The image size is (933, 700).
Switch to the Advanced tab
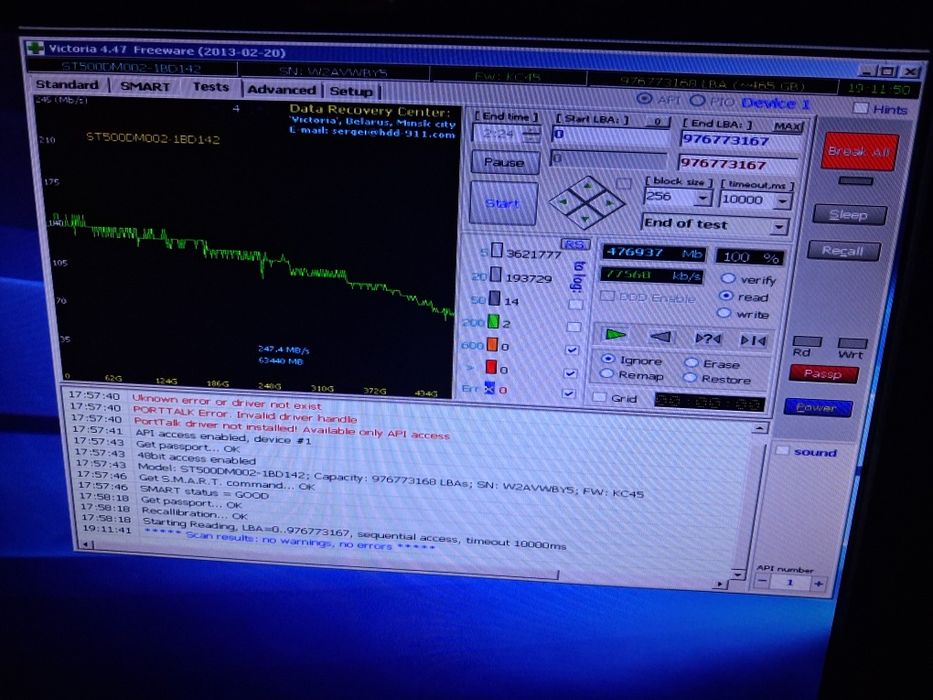click(x=281, y=89)
